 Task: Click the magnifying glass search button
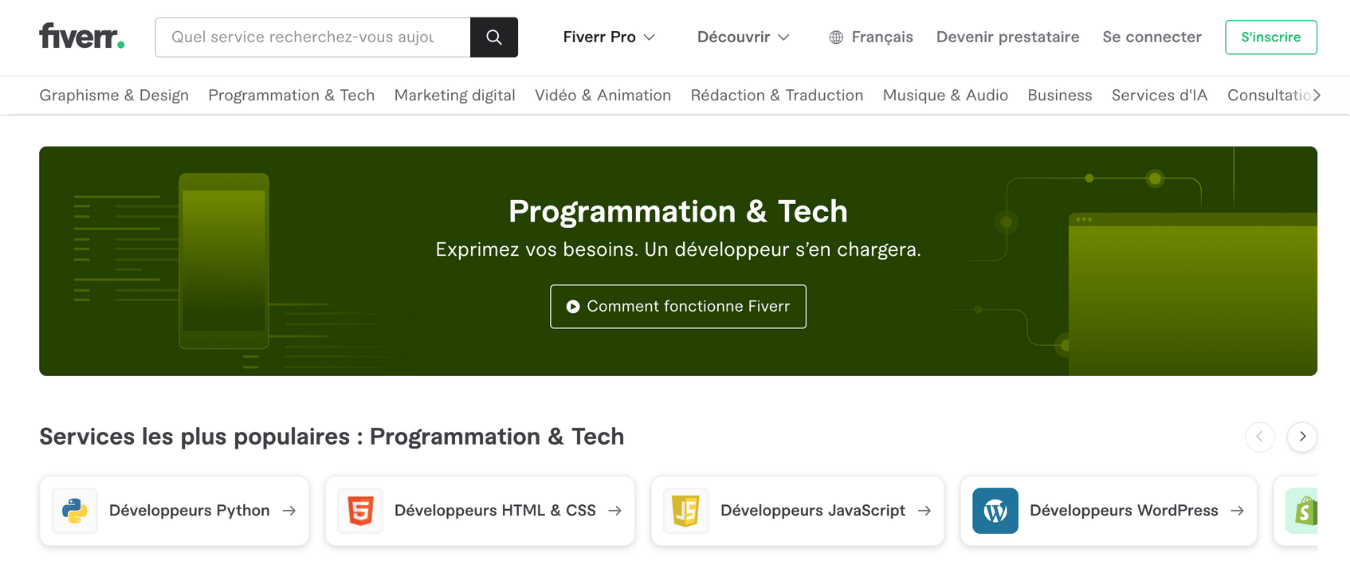click(494, 37)
